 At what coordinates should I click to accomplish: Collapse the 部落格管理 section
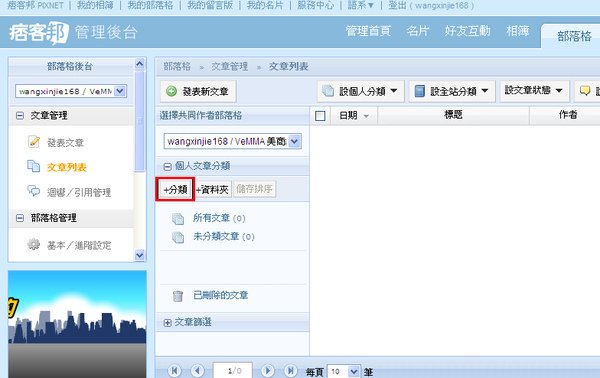(20, 218)
